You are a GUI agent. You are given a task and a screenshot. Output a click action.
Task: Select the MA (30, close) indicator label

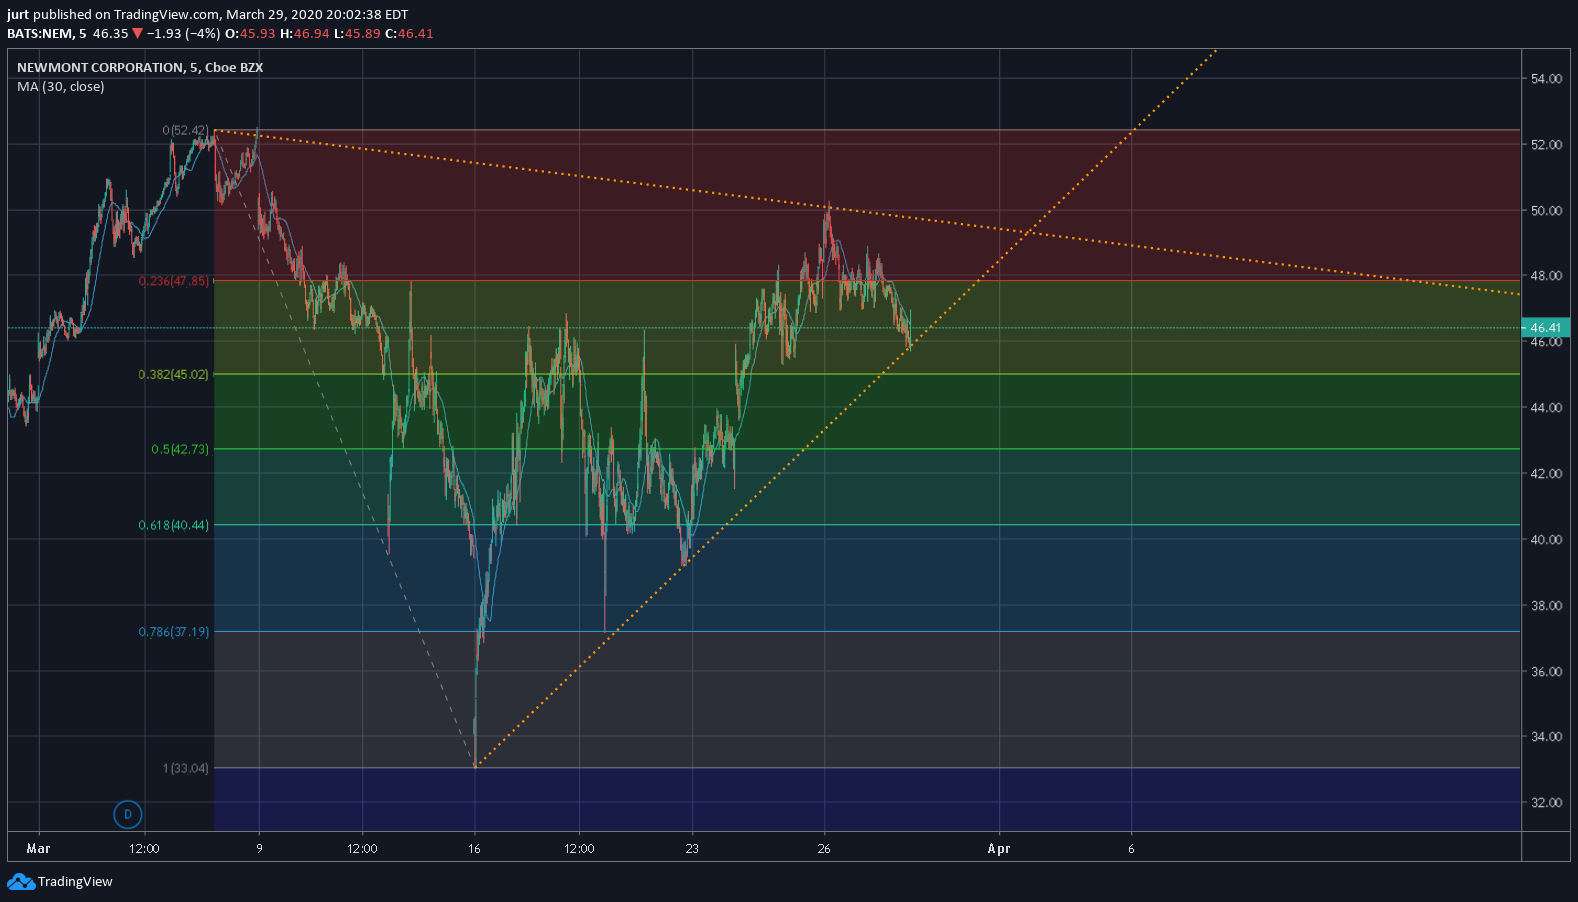61,87
